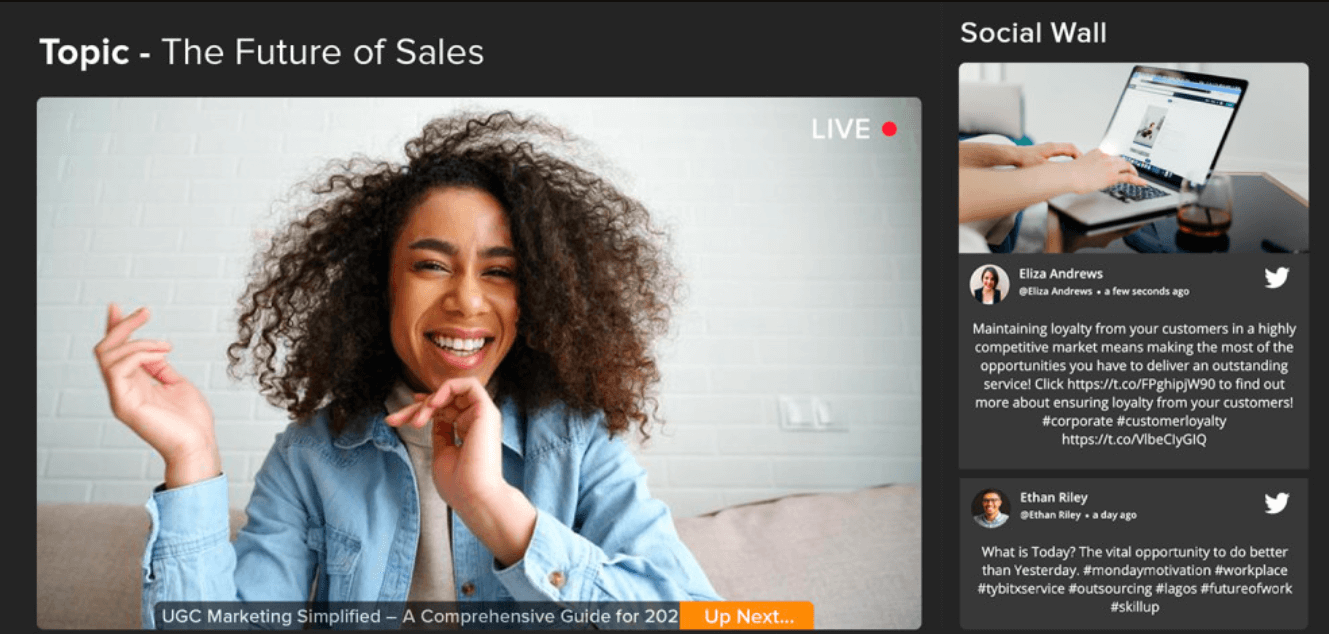Open Ethan Riley's profile avatar
The width and height of the screenshot is (1329, 634).
coord(990,508)
